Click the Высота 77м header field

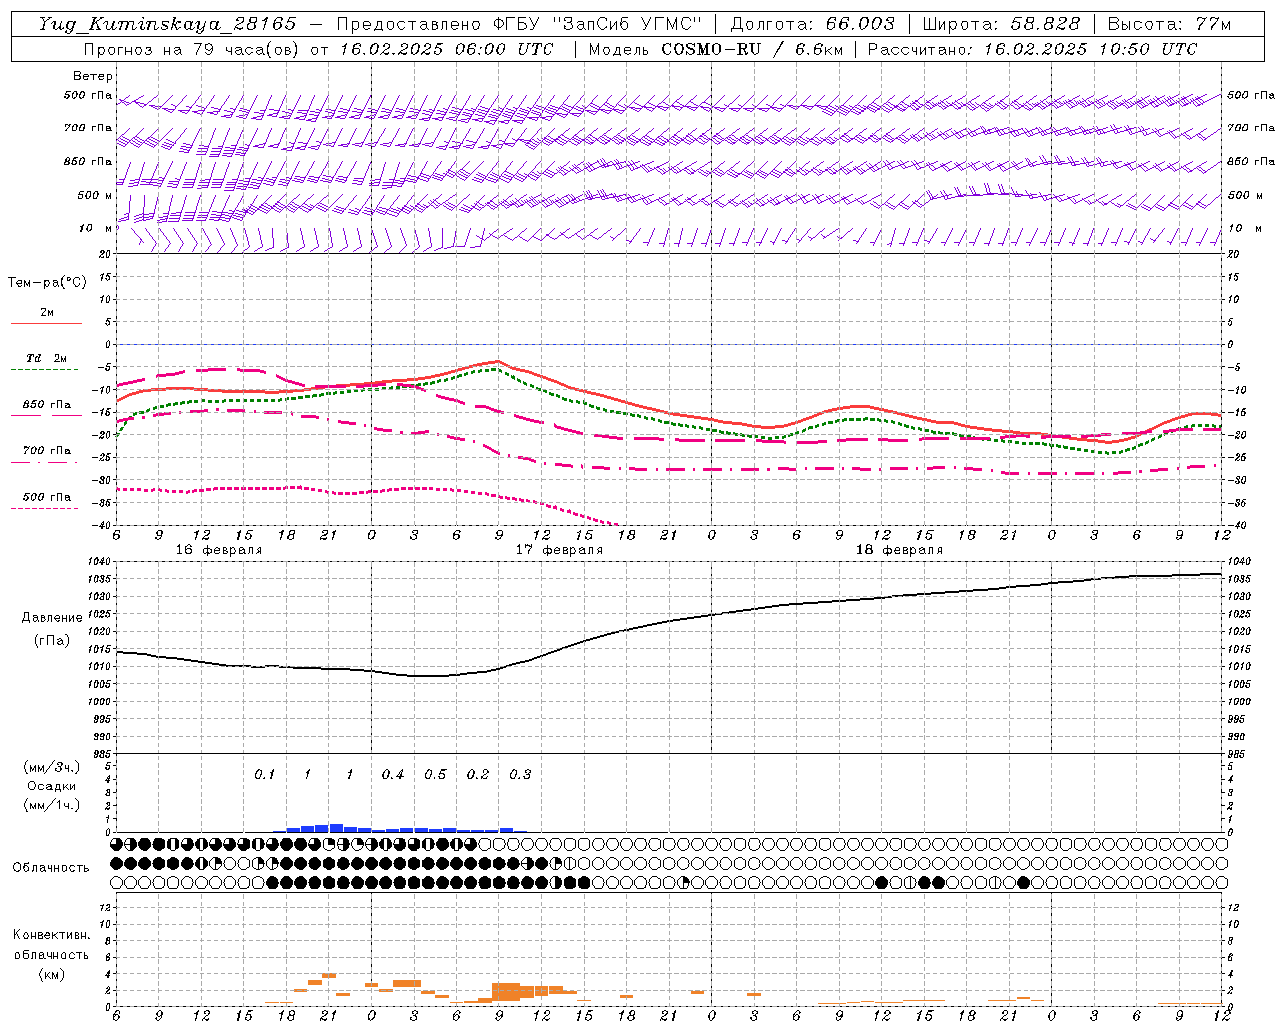pos(1169,24)
